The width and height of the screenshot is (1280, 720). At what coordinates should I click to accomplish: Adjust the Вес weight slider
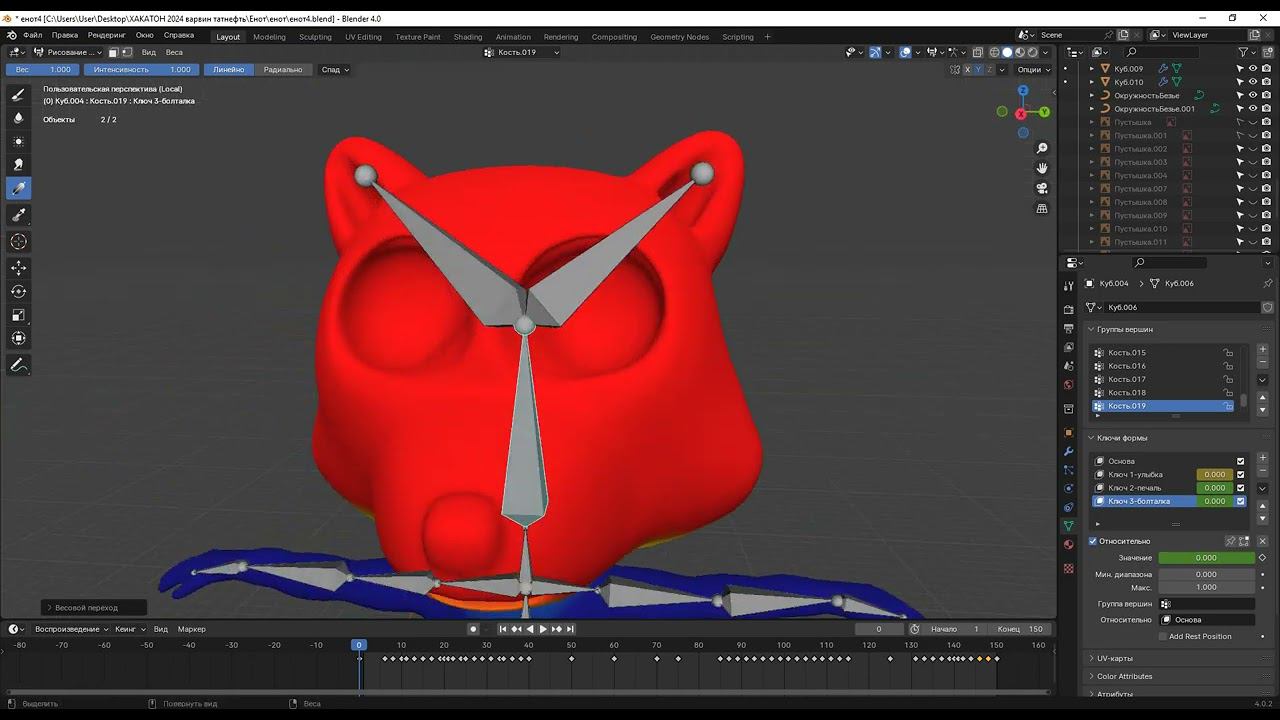43,70
